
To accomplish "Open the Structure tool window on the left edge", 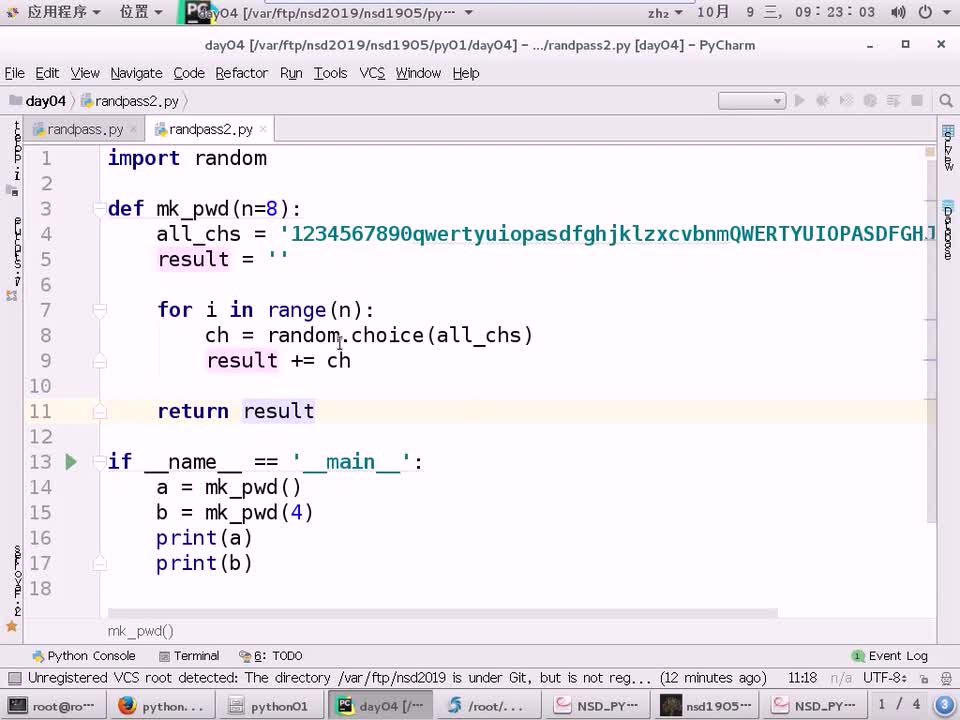I will (x=15, y=257).
